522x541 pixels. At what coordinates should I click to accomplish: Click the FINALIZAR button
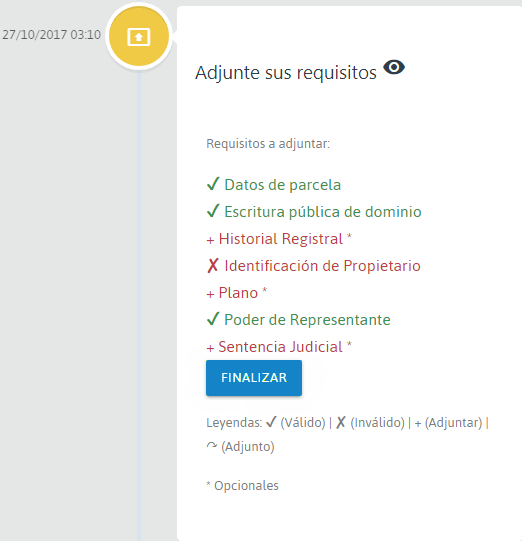[254, 378]
